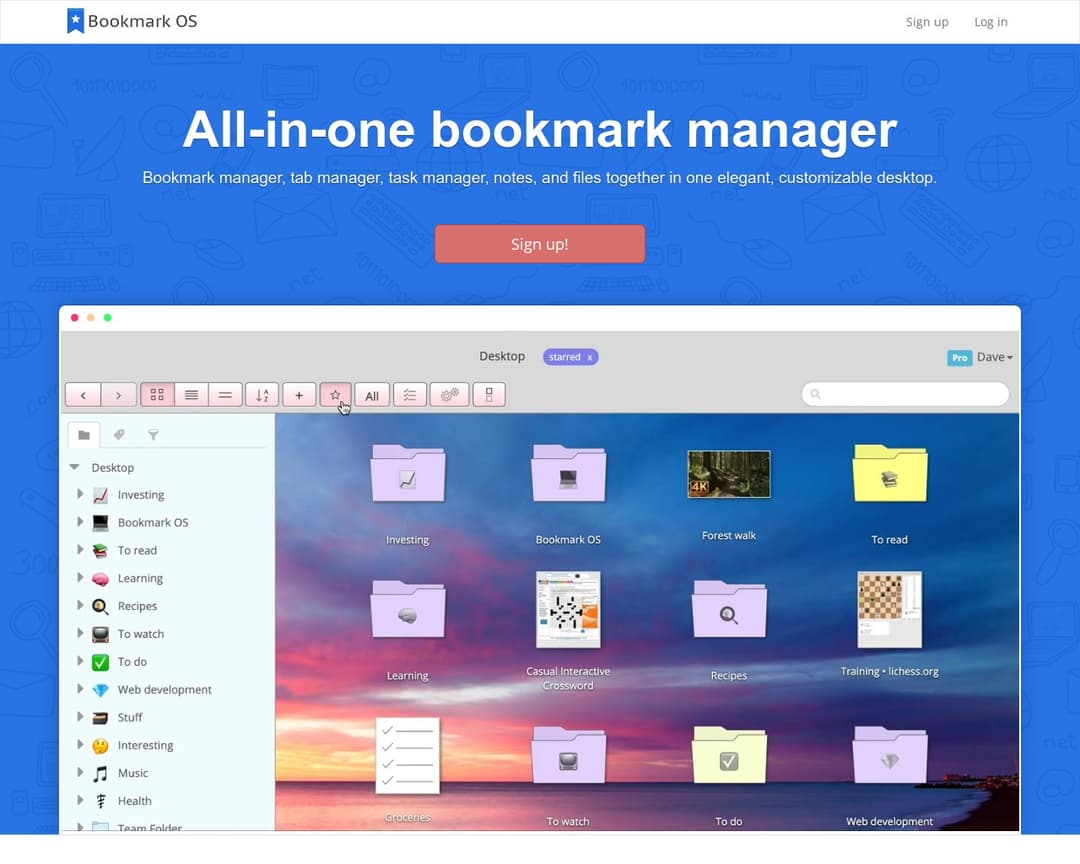
Task: Open the sort order button
Action: [x=262, y=395]
